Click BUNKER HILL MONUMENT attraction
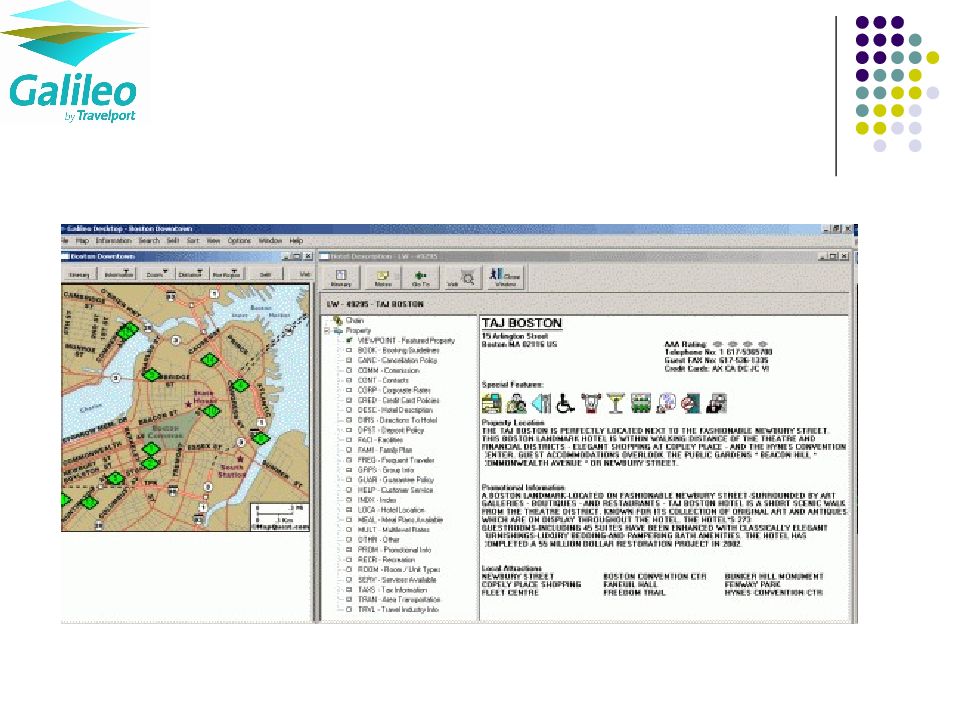Image resolution: width=960 pixels, height=720 pixels. [774, 576]
